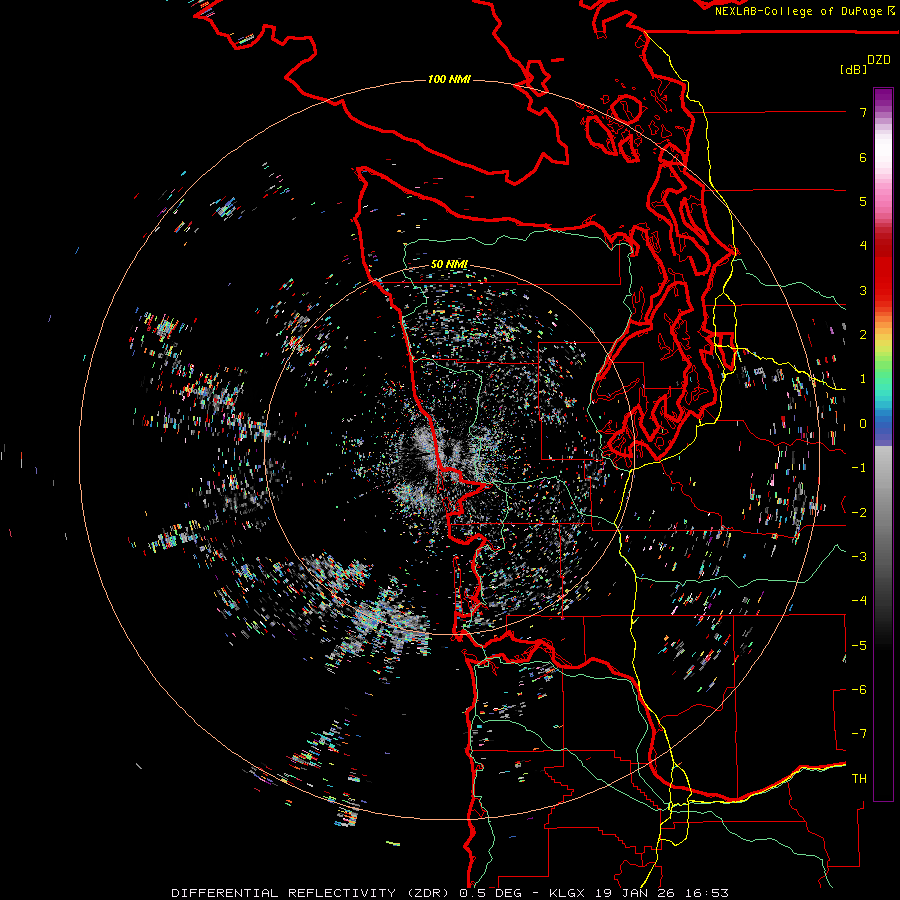Viewport: 900px width, 900px height.
Task: Click the 3 value on the scale
Action: point(863,290)
